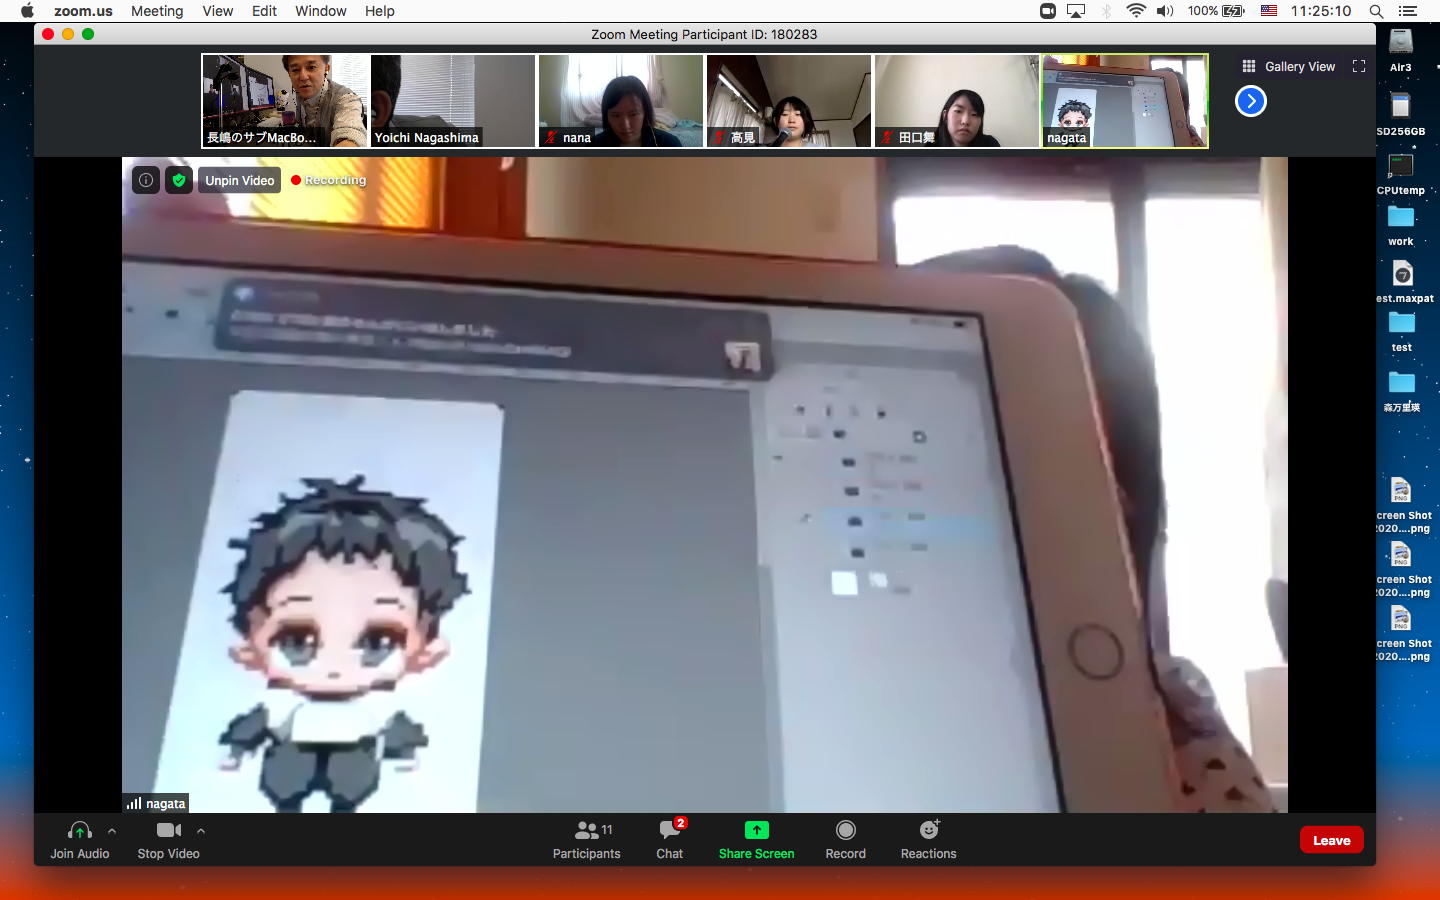Open the Notification Center list icon
Image resolution: width=1440 pixels, height=900 pixels.
click(x=1408, y=11)
